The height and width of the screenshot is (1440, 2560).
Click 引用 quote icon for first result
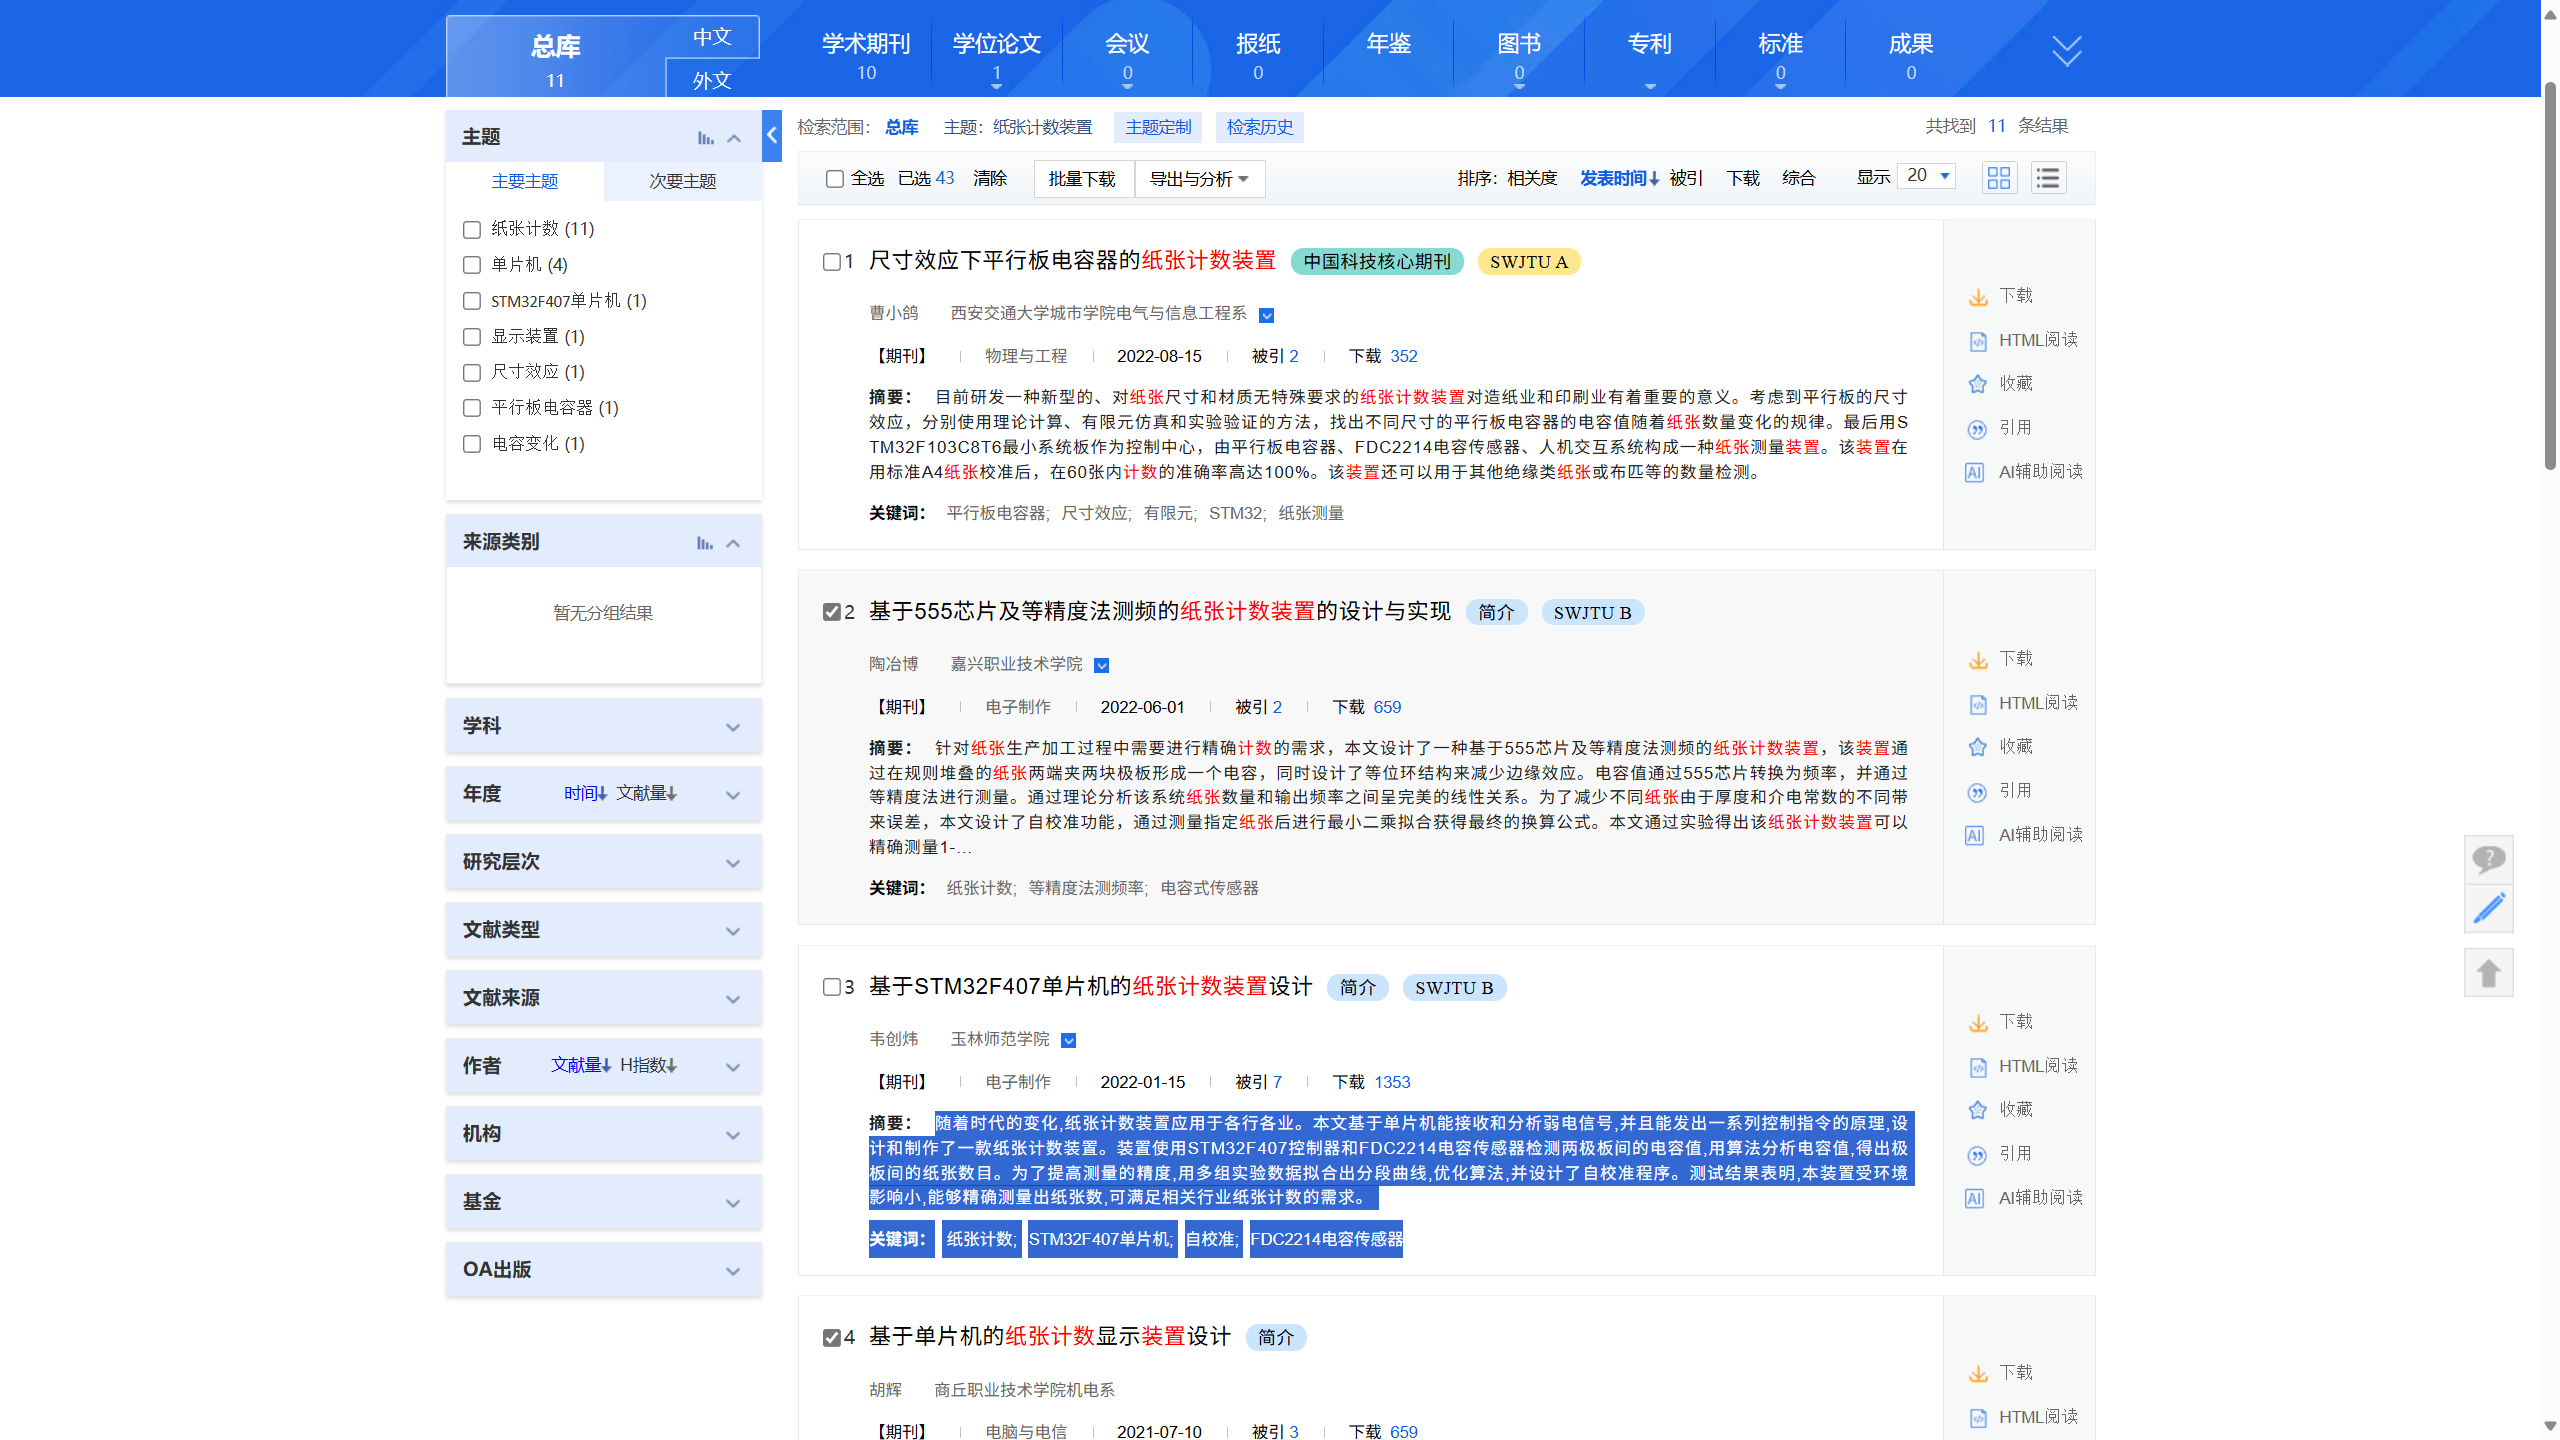tap(1978, 429)
